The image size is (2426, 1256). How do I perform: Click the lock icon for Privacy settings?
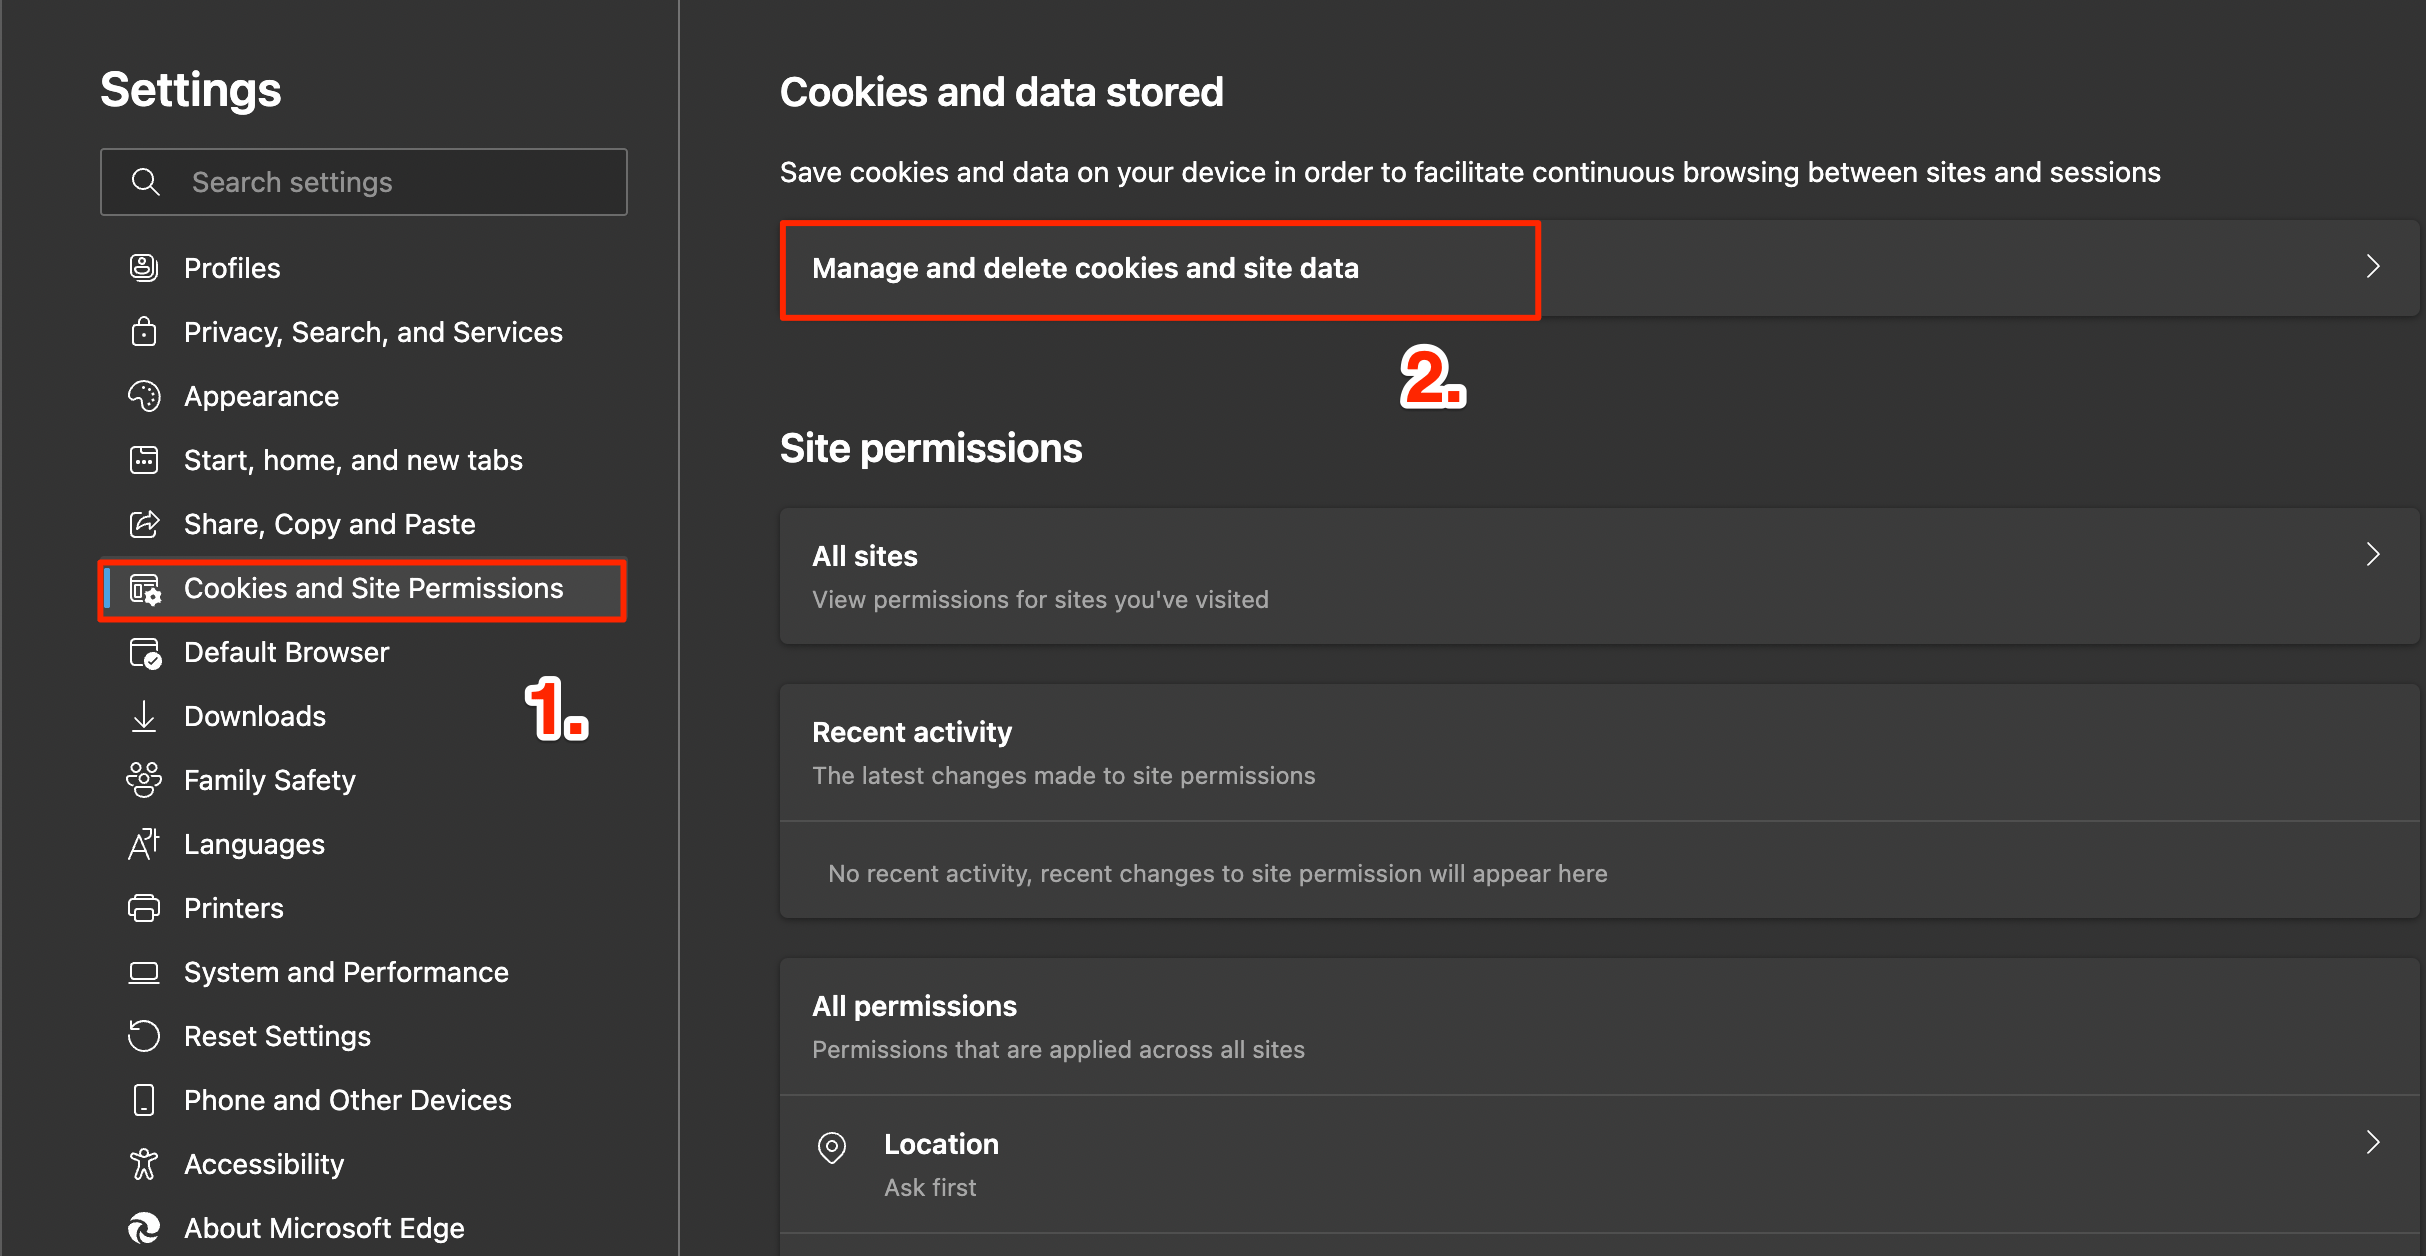[x=144, y=331]
